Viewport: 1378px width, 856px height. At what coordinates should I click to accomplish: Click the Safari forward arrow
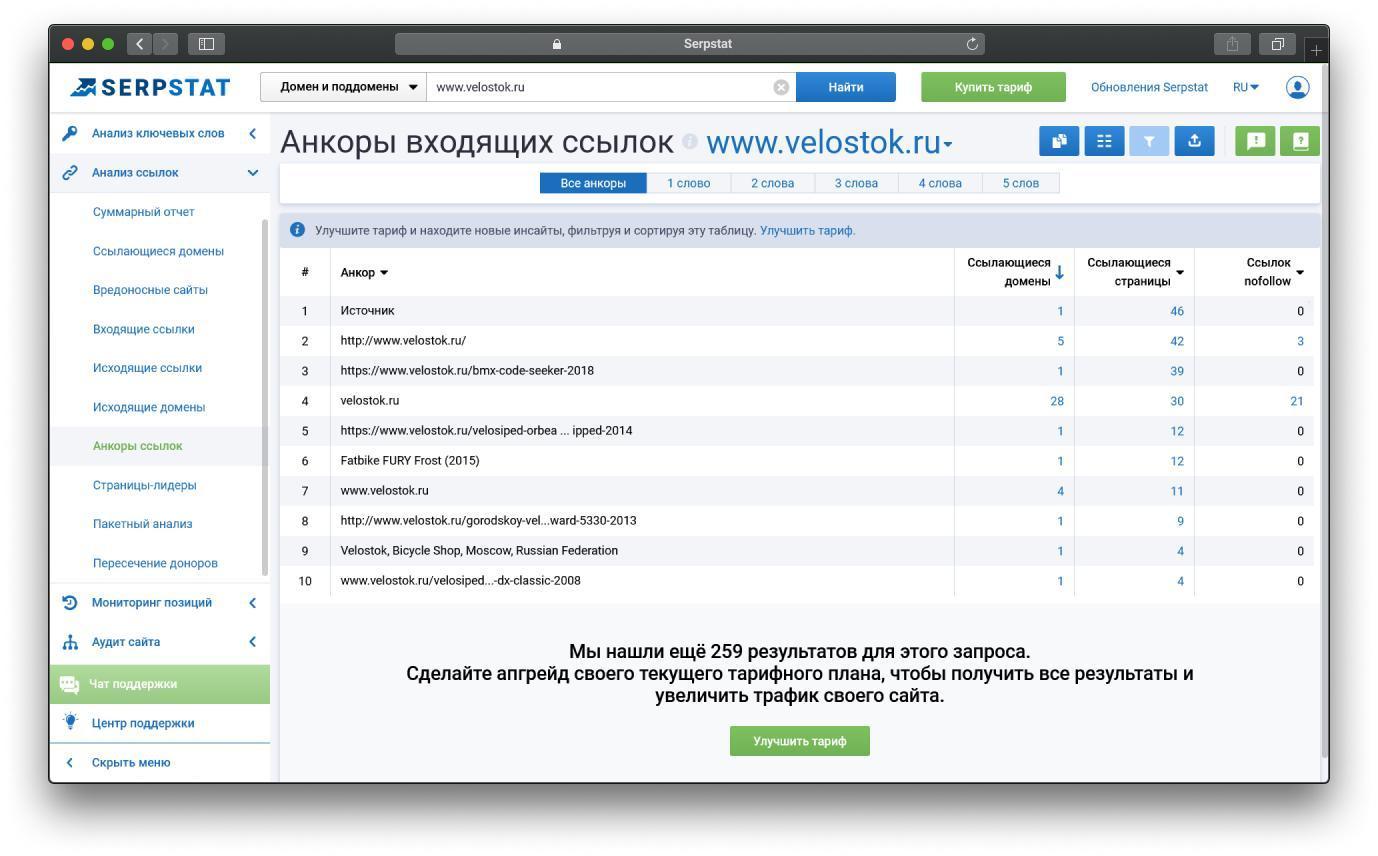[165, 44]
